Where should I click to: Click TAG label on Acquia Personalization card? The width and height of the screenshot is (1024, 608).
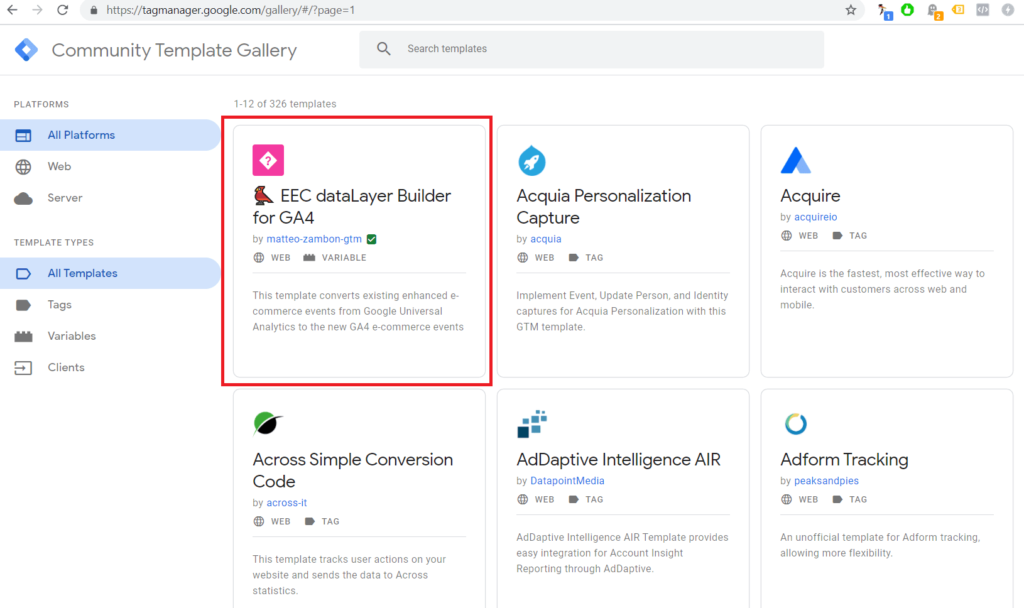point(594,258)
